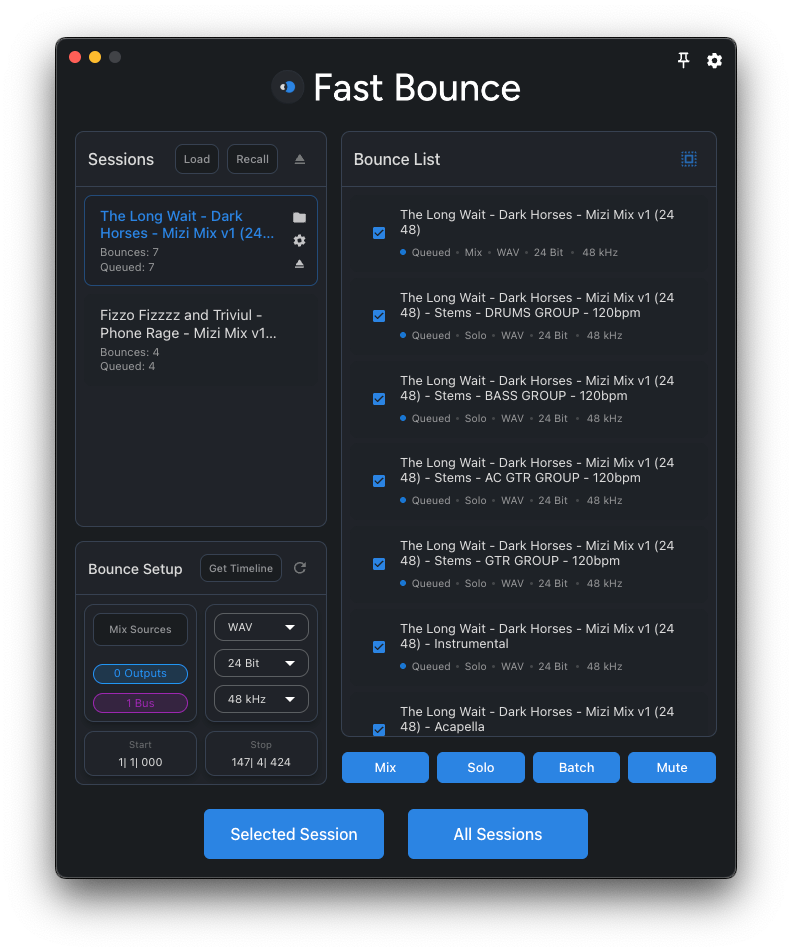Click the purple 1 Bus pill
The width and height of the screenshot is (792, 952).
[x=140, y=703]
